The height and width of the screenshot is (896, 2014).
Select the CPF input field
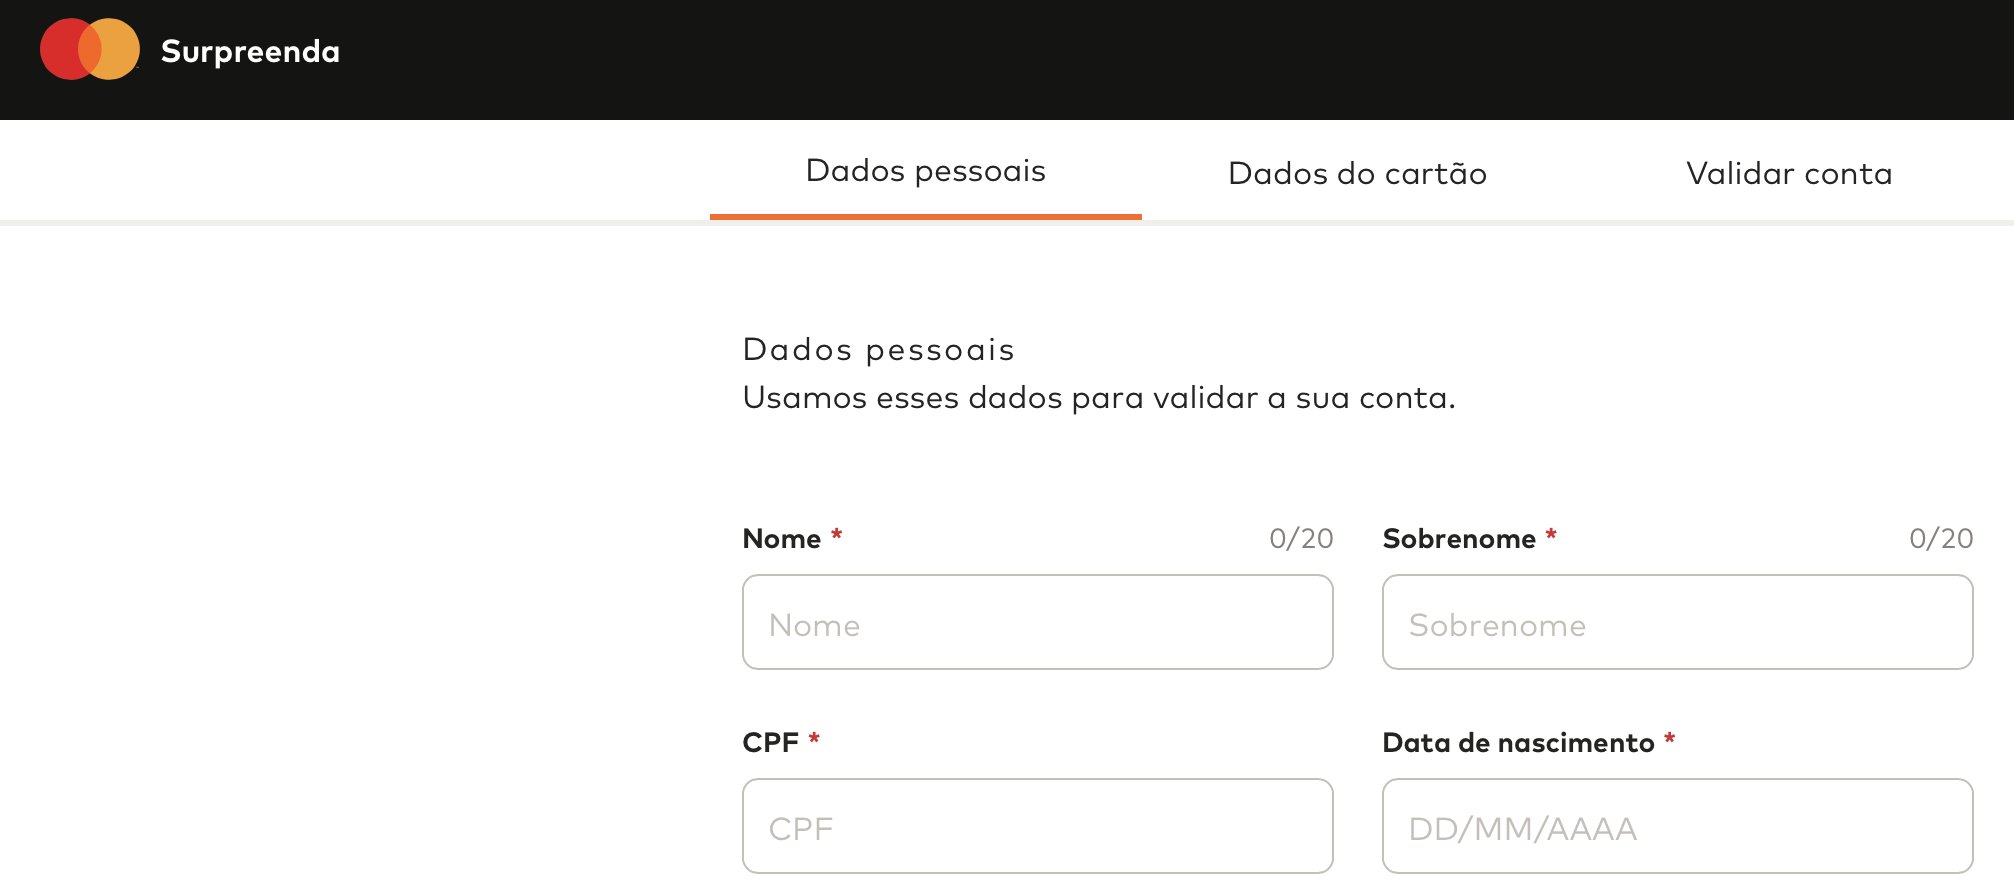pyautogui.click(x=1038, y=826)
